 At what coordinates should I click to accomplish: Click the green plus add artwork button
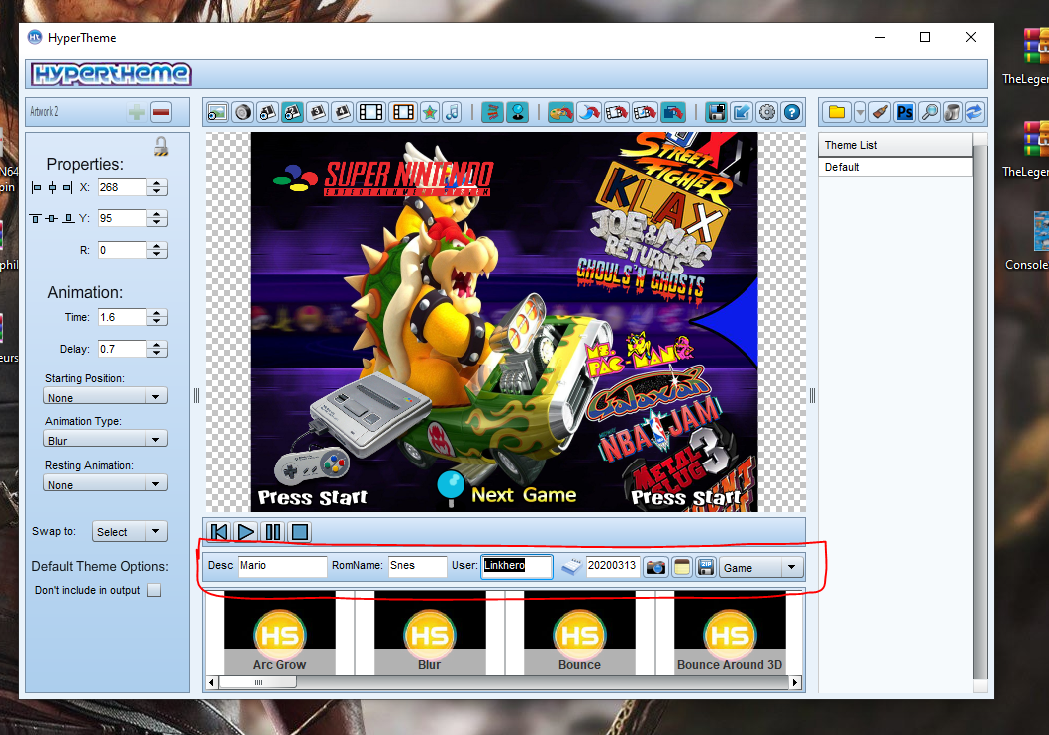pos(136,112)
